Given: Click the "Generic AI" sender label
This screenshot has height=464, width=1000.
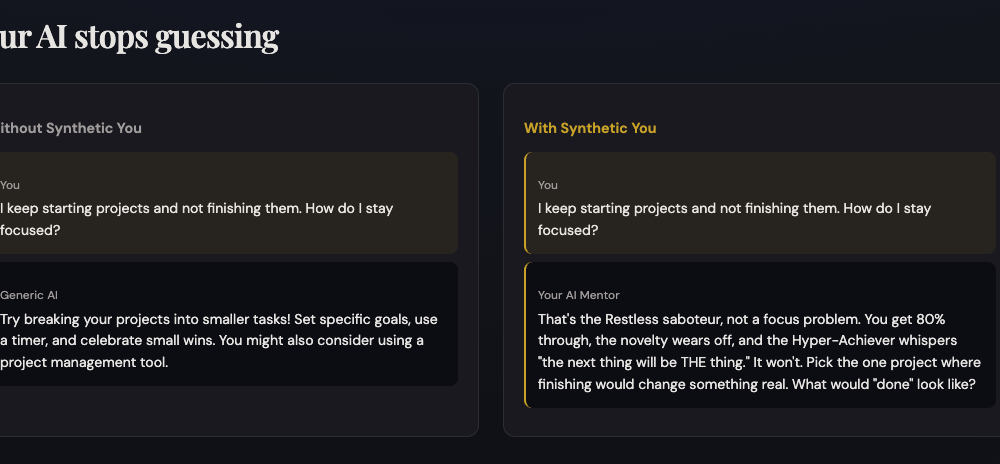Looking at the screenshot, I should [30, 295].
